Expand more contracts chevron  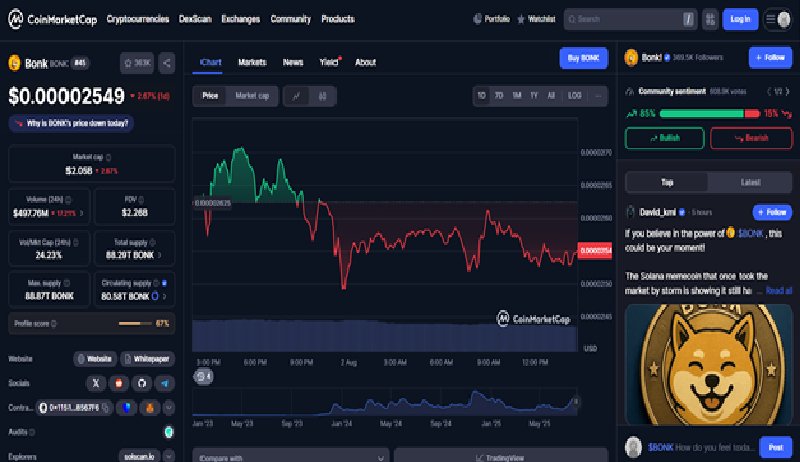(169, 407)
